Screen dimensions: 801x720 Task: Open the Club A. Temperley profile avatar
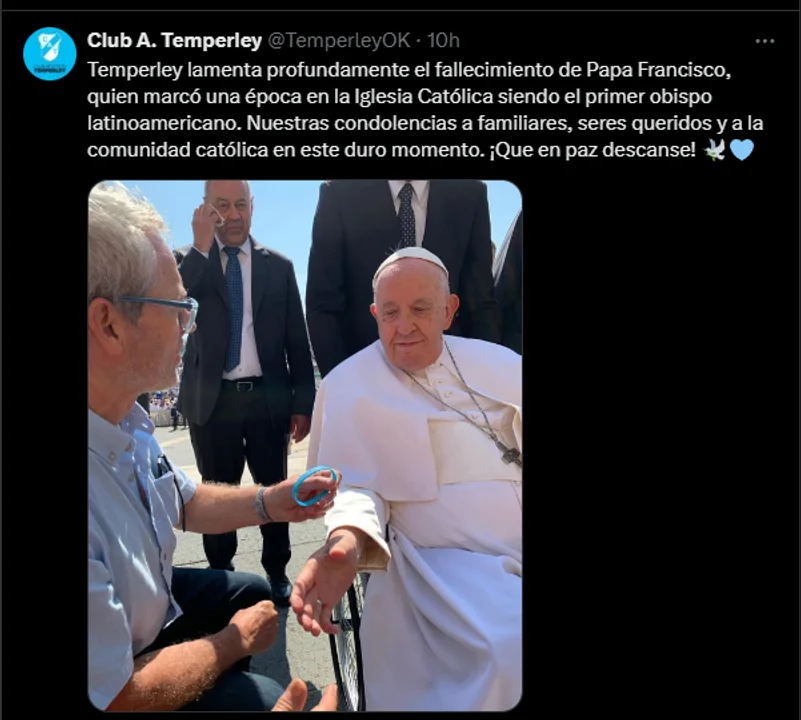pos(50,54)
